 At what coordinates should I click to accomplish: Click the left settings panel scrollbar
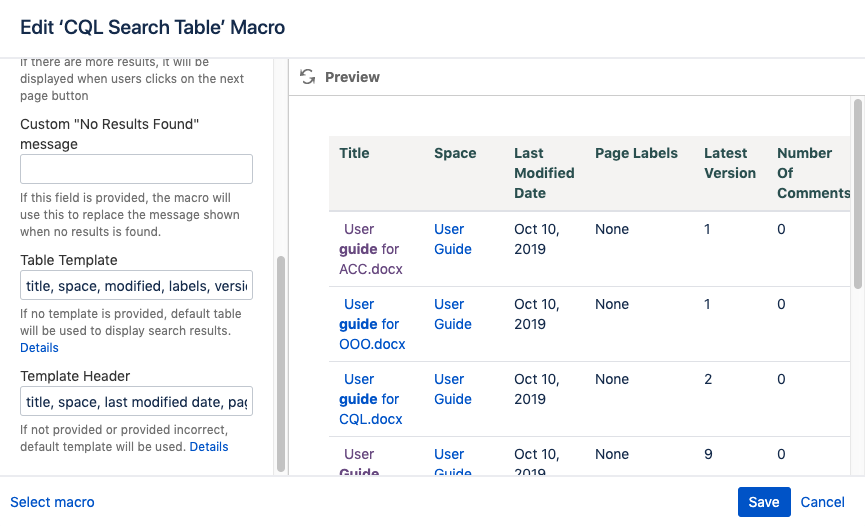281,360
